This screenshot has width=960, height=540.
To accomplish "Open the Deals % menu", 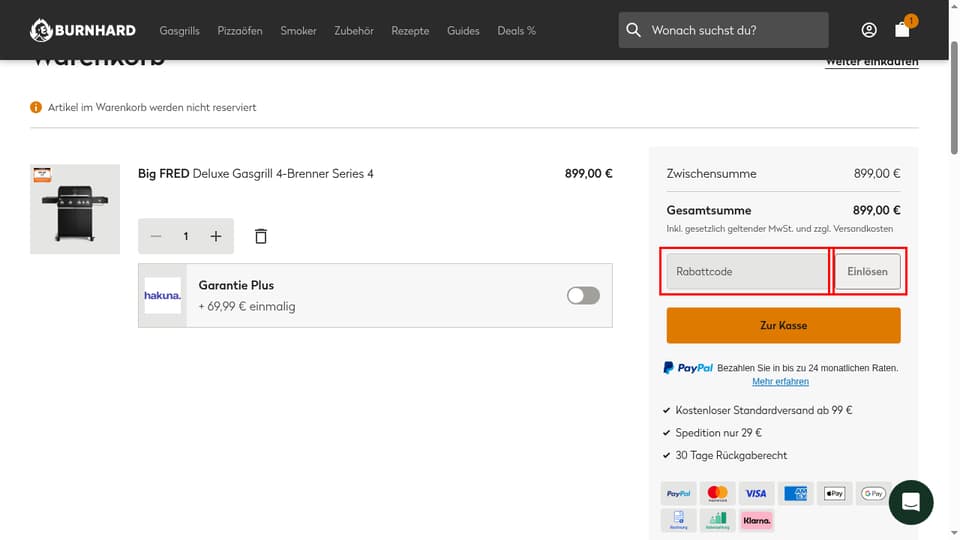I will point(516,31).
